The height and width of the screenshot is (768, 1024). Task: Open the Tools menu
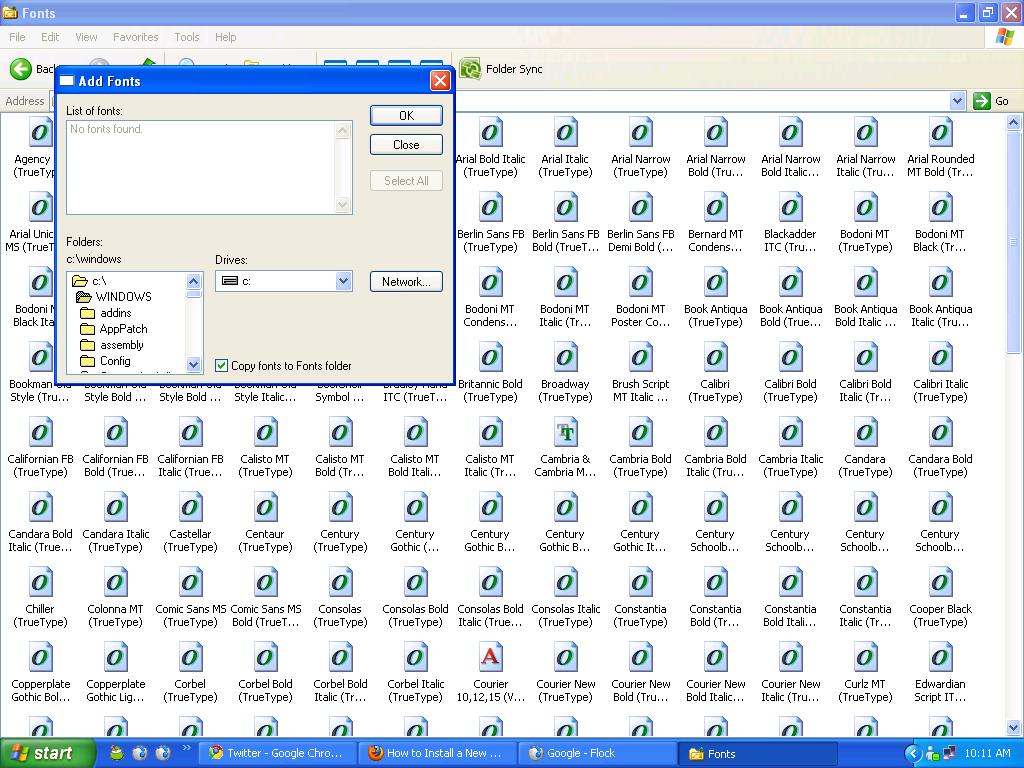(x=187, y=37)
